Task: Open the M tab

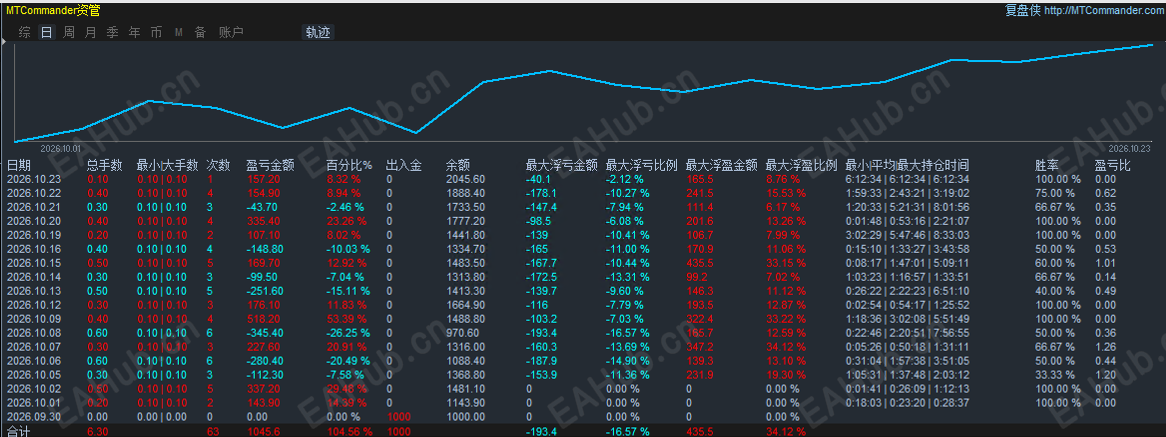Action: click(x=178, y=32)
